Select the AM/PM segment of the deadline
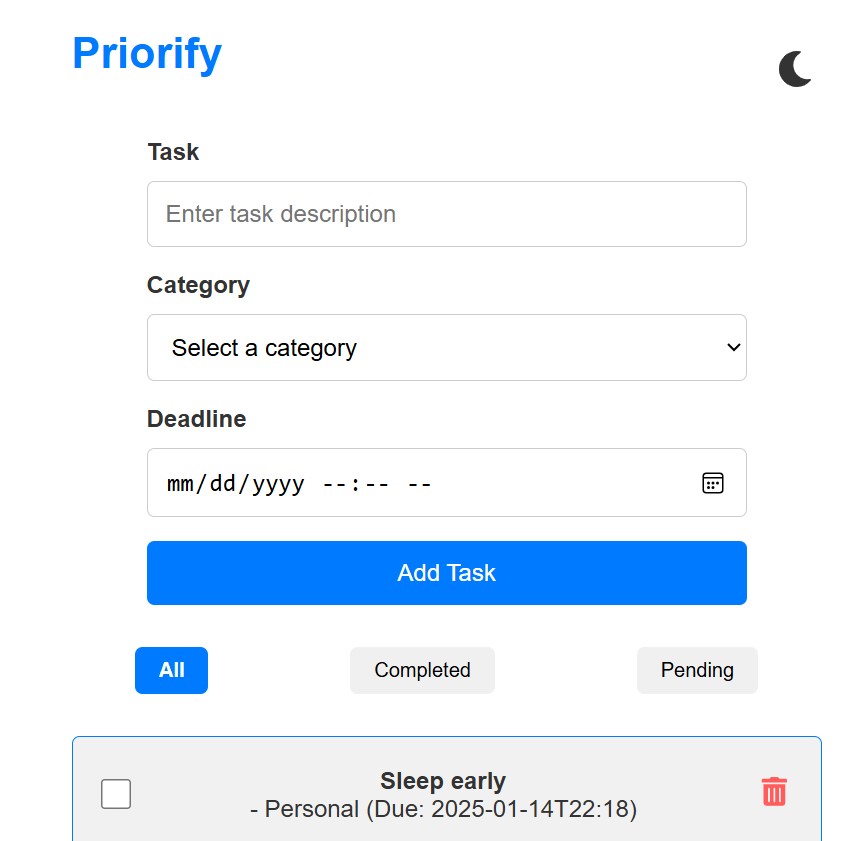 [x=419, y=484]
